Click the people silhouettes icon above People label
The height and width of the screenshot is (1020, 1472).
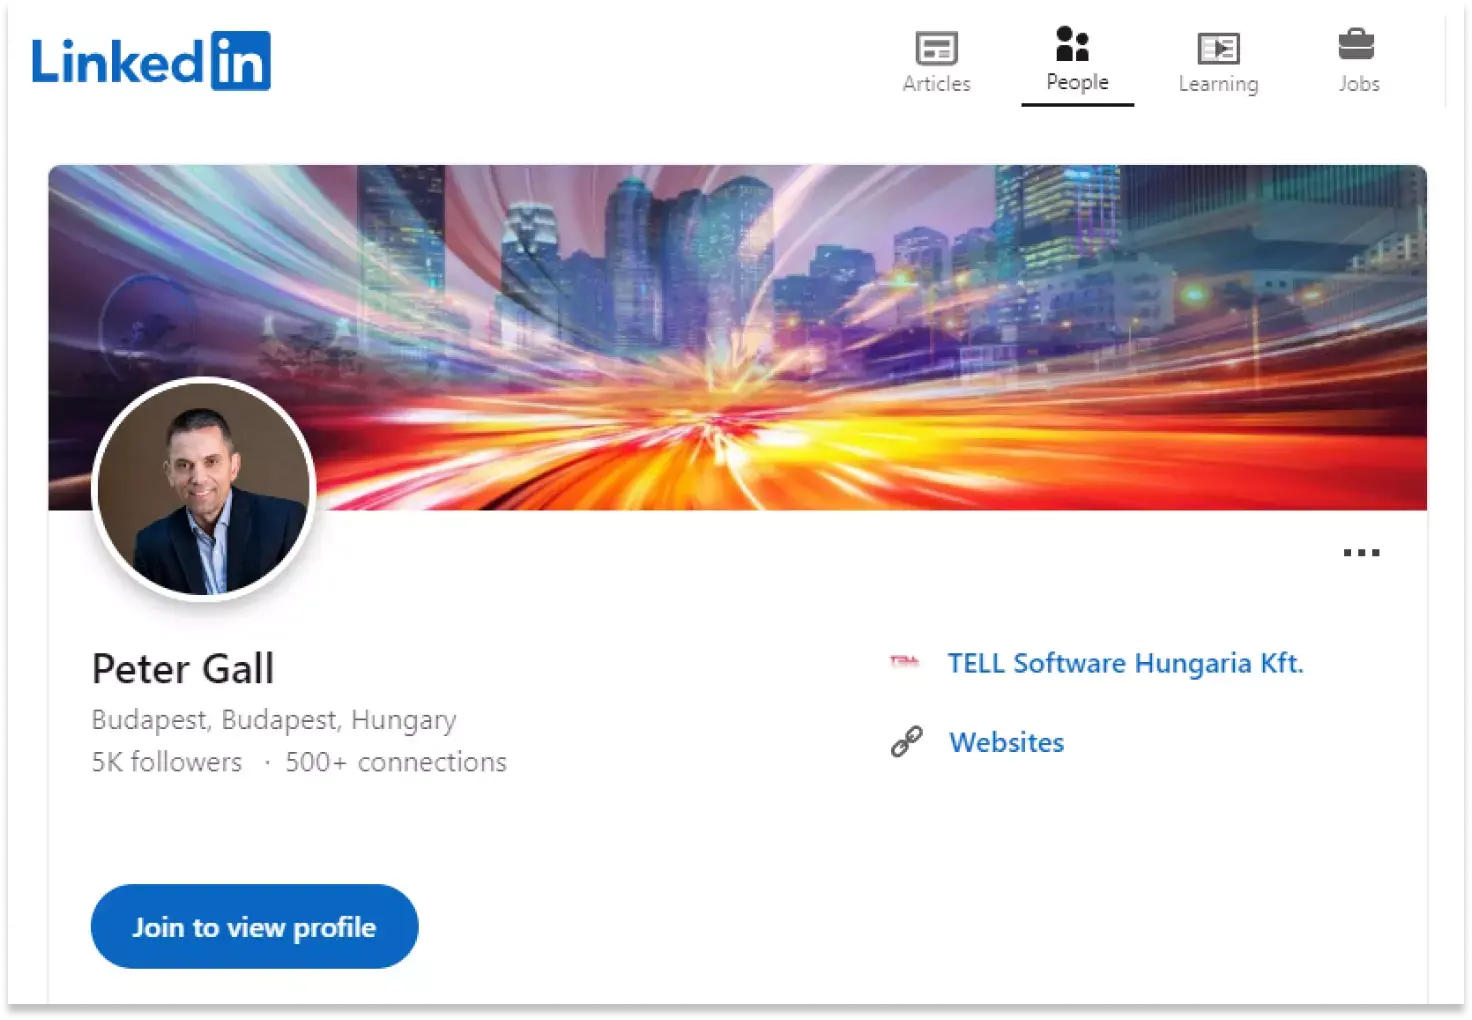pyautogui.click(x=1072, y=43)
